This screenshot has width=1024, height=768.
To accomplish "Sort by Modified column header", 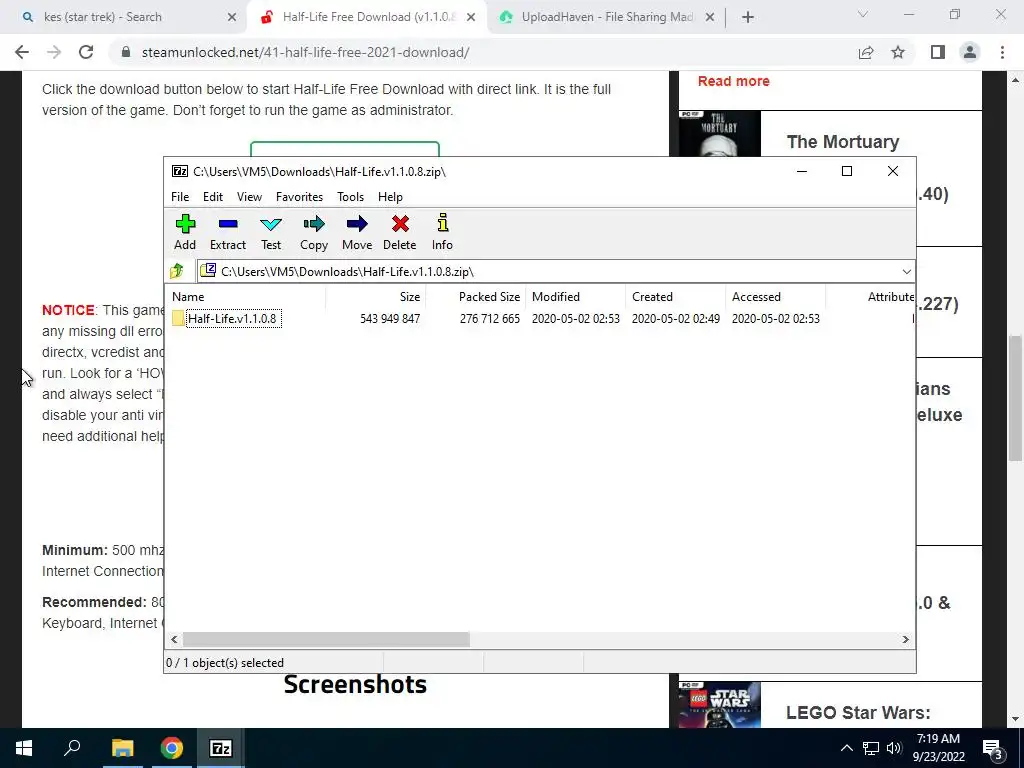I will (575, 296).
